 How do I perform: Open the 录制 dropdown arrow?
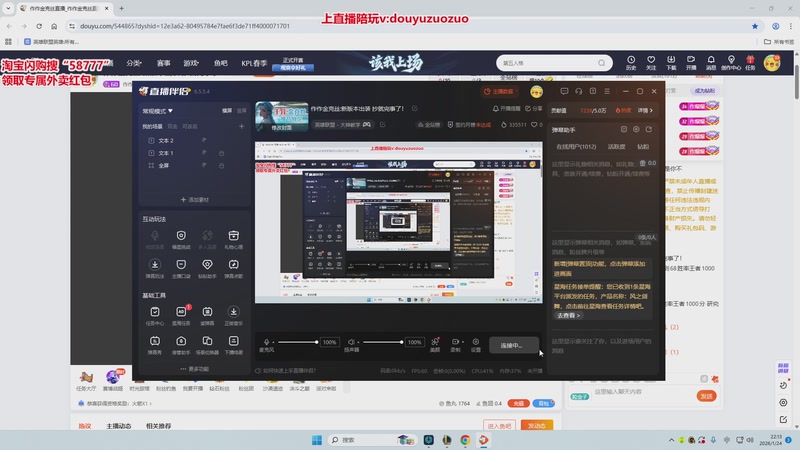[462, 342]
